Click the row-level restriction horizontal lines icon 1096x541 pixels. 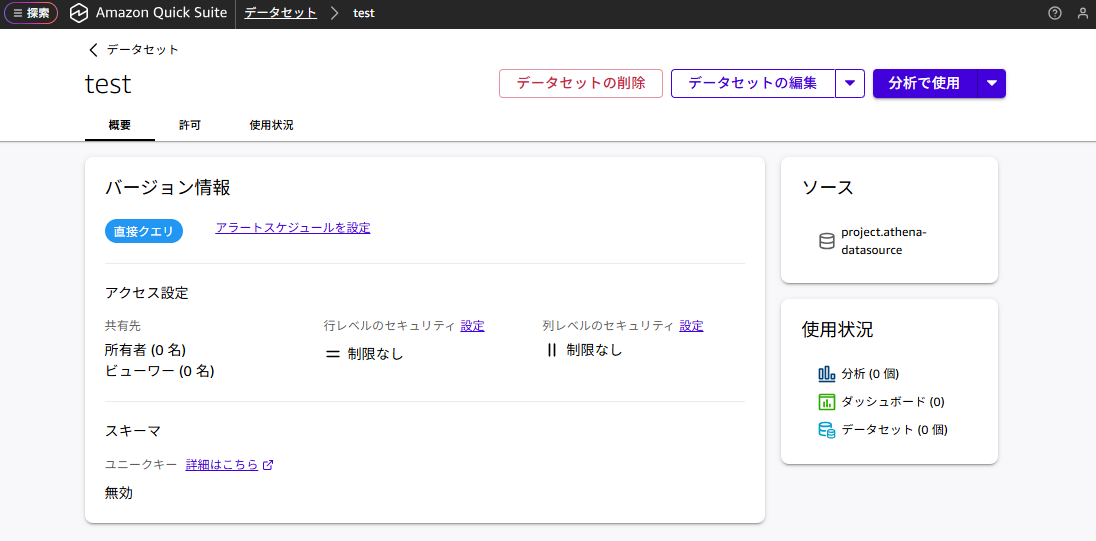pos(333,354)
